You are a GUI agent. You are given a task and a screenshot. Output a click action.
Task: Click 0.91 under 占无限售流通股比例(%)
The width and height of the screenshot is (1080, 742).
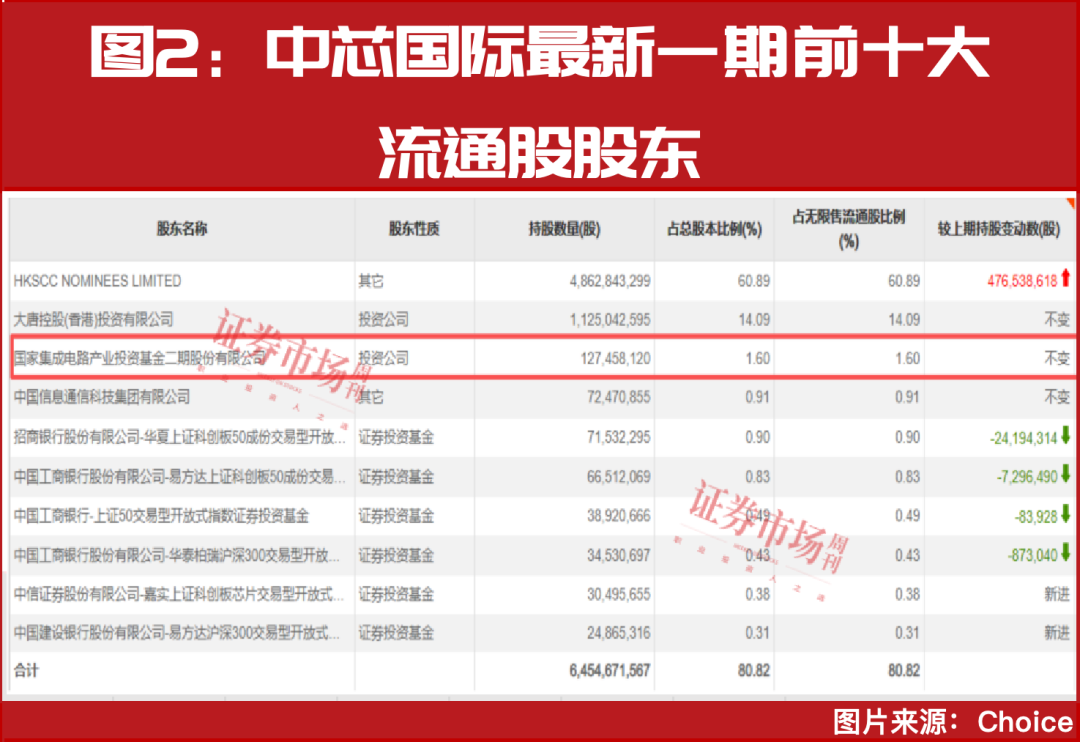coord(907,397)
